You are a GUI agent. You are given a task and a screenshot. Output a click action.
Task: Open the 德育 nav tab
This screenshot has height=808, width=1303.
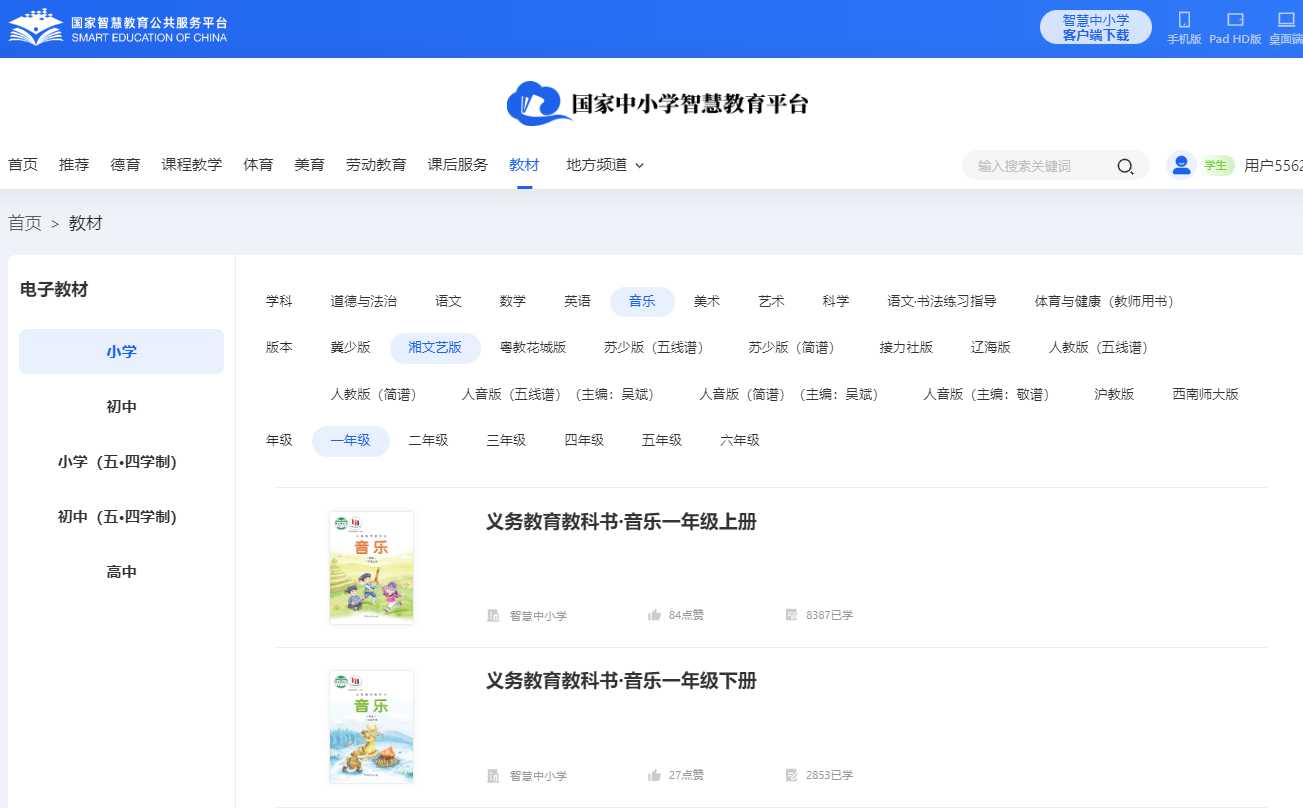125,165
